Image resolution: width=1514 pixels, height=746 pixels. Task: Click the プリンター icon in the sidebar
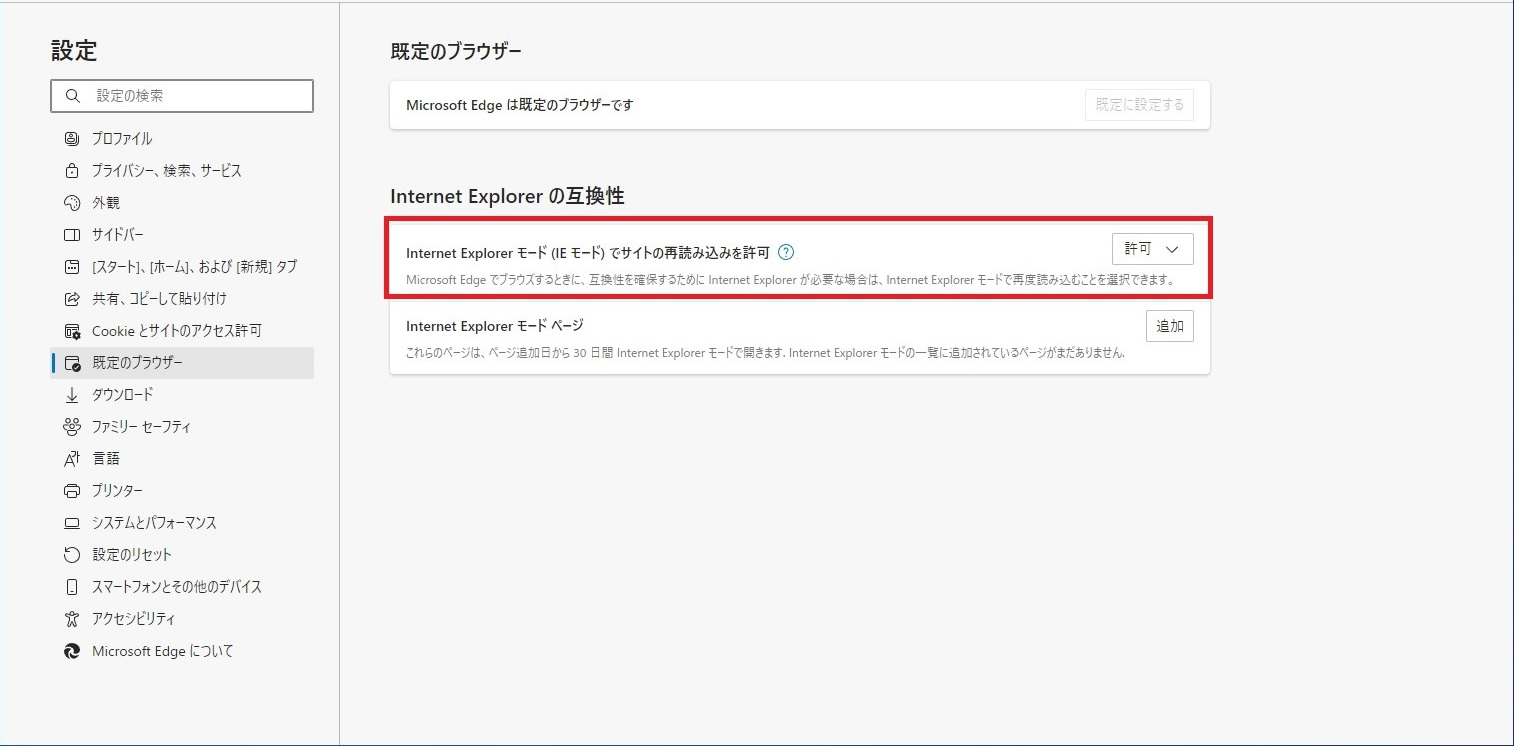[71, 491]
